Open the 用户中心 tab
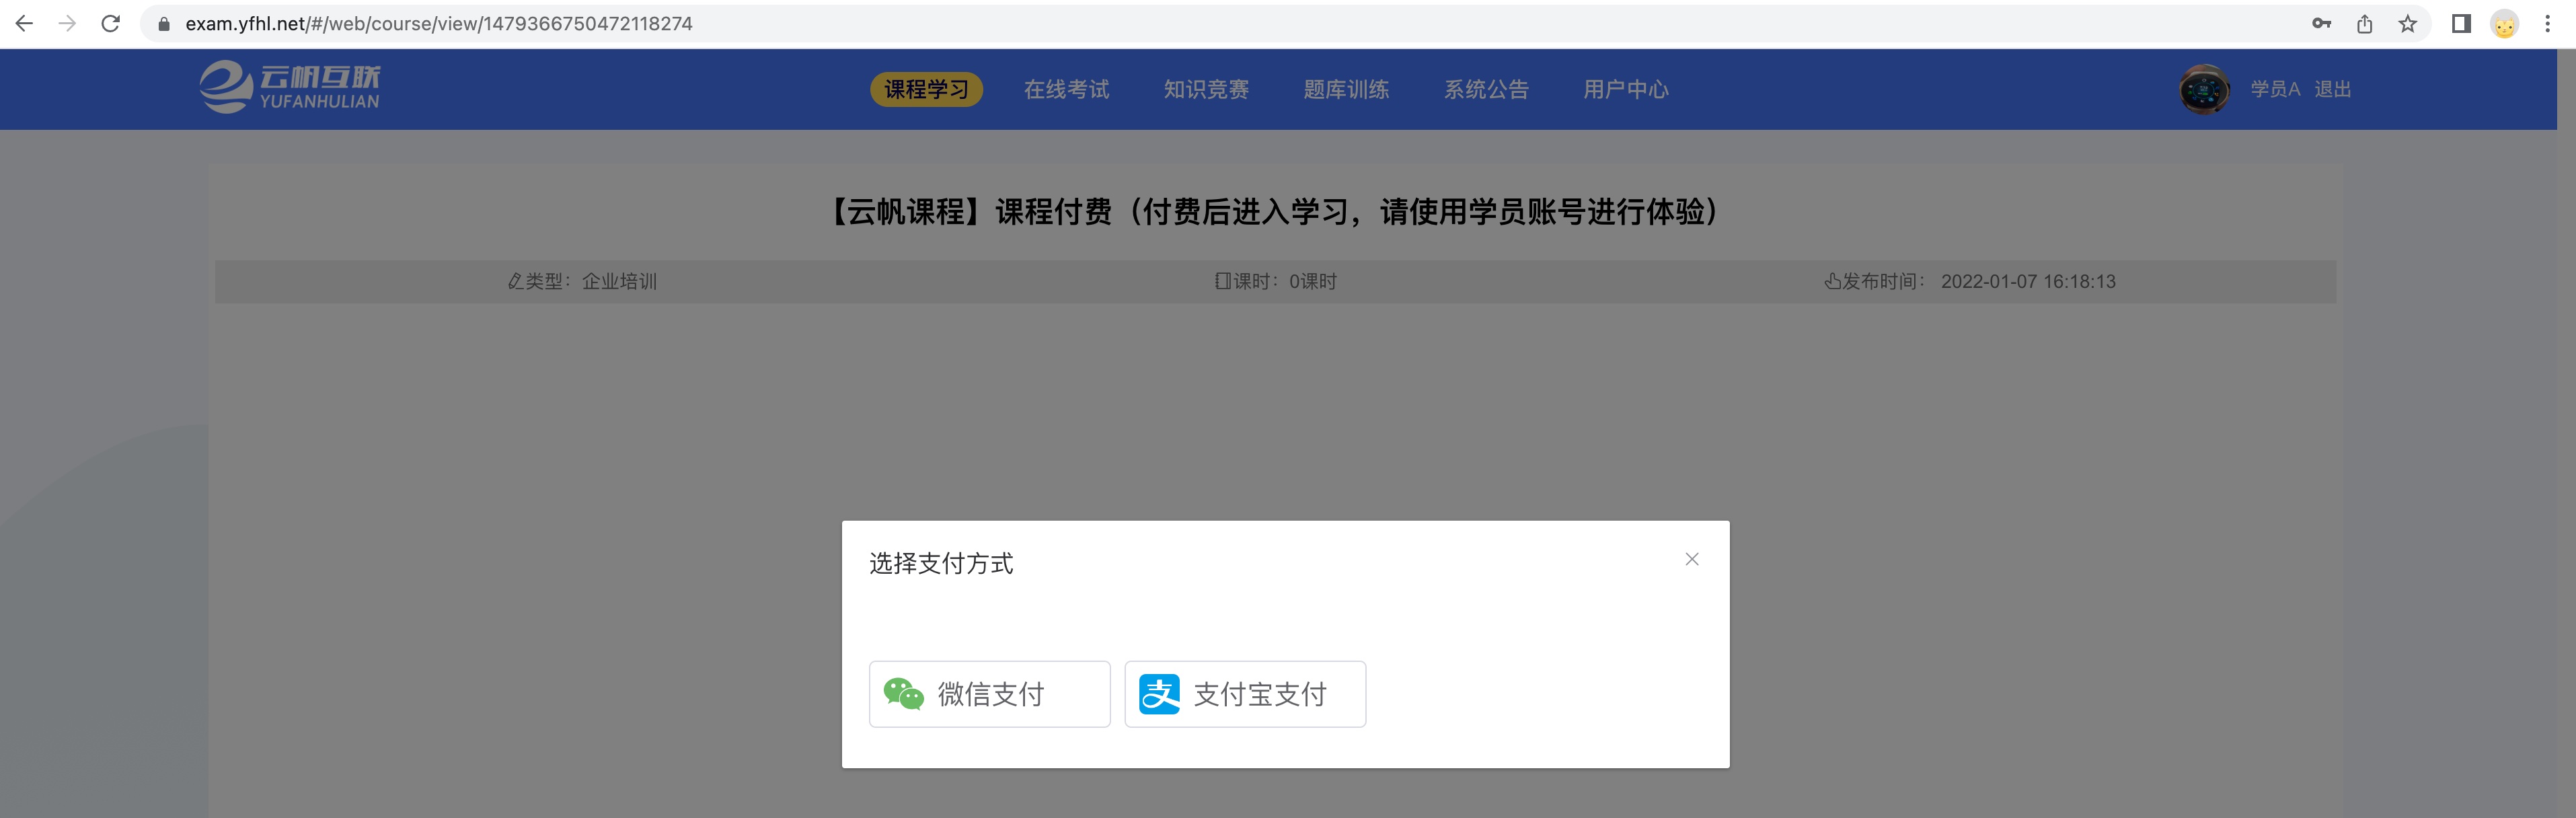The width and height of the screenshot is (2576, 818). pyautogui.click(x=1626, y=89)
